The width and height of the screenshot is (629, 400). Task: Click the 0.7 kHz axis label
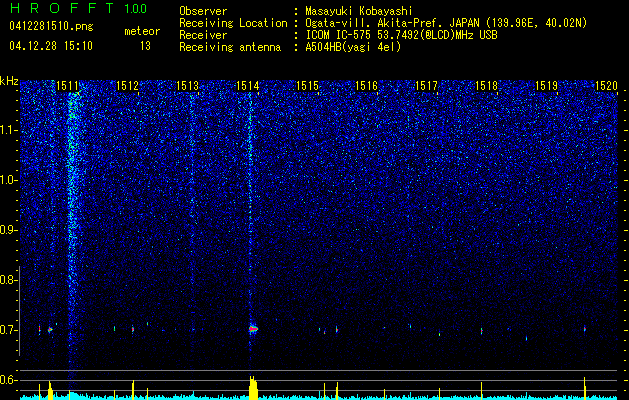point(8,330)
